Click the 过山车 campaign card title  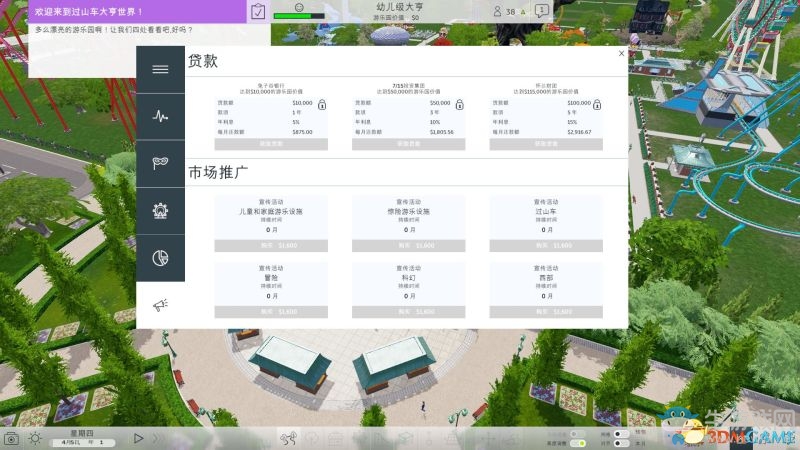click(x=546, y=211)
